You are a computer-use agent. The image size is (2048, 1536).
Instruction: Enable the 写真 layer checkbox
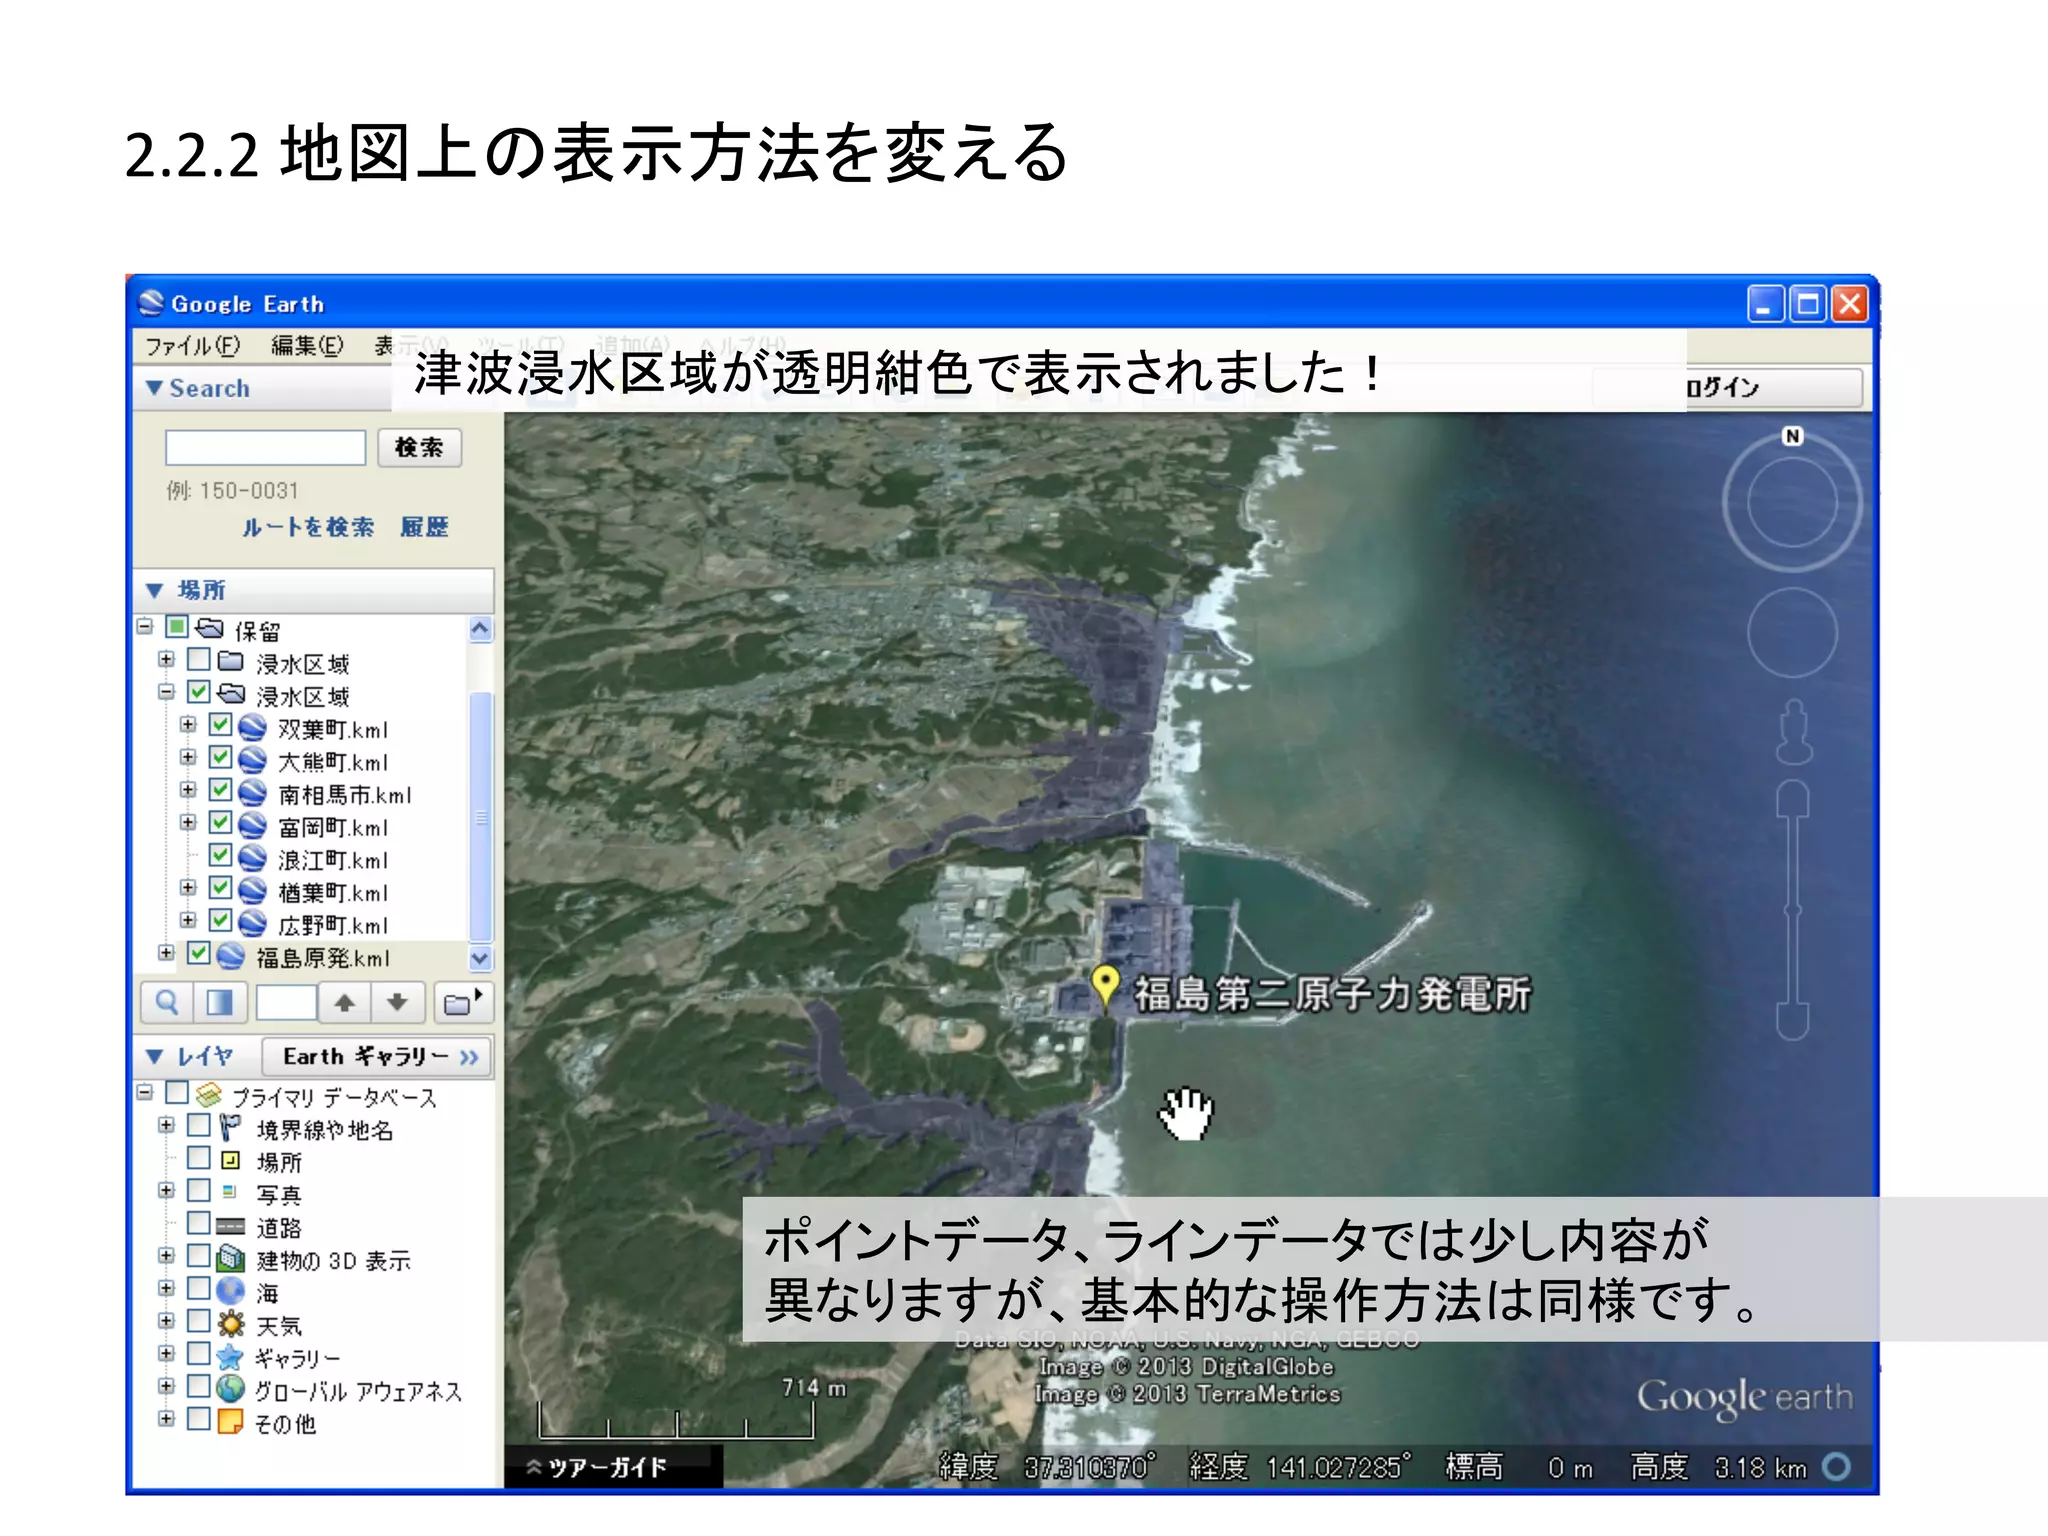click(x=199, y=1190)
